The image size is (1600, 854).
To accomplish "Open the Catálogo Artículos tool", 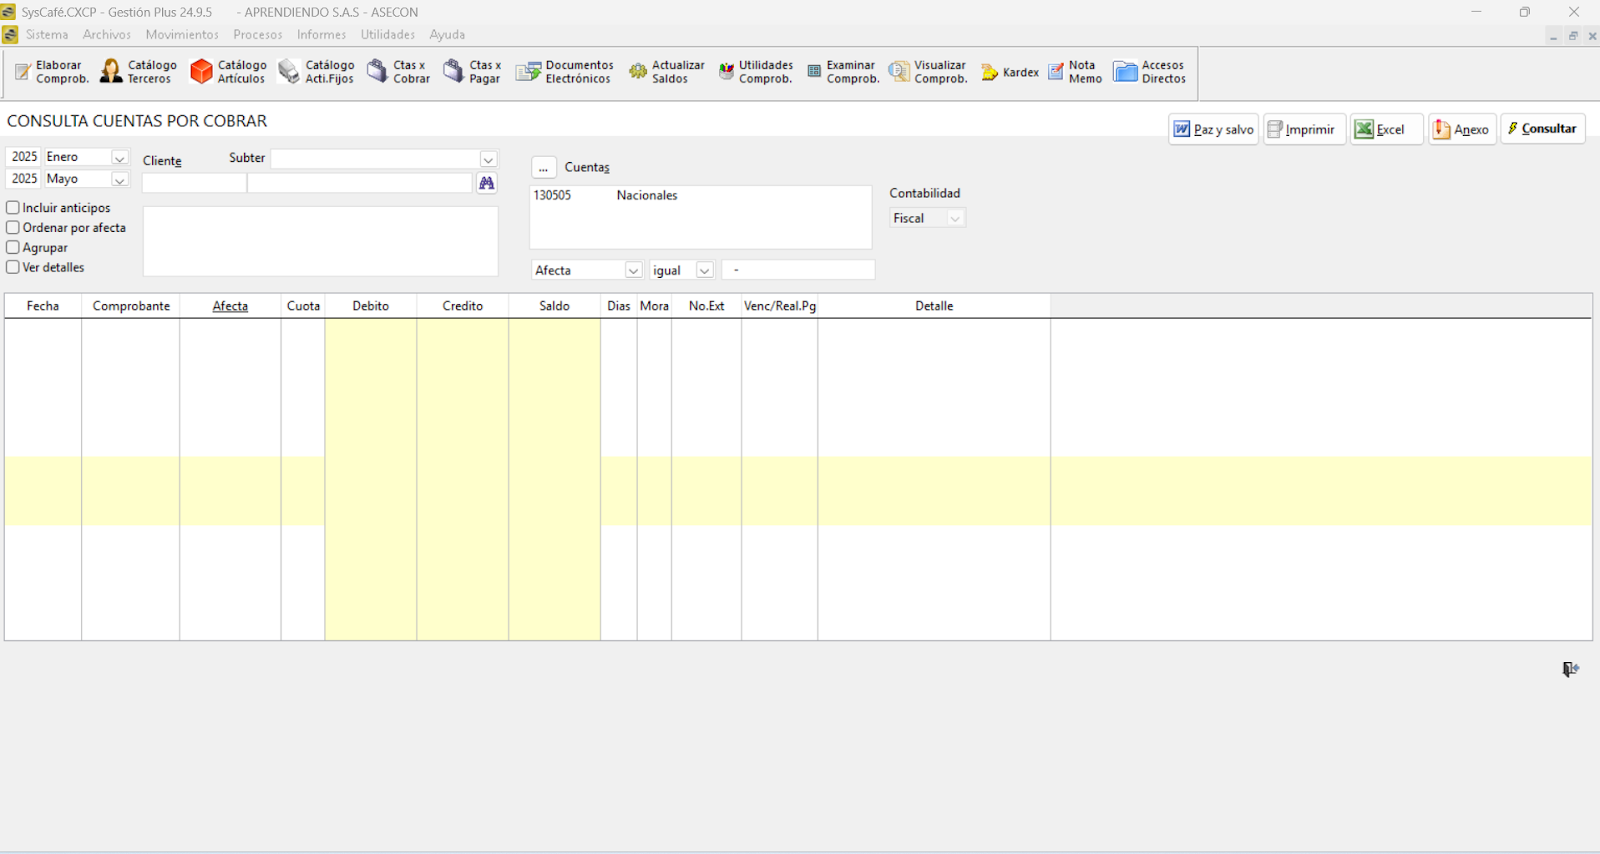I will point(229,72).
